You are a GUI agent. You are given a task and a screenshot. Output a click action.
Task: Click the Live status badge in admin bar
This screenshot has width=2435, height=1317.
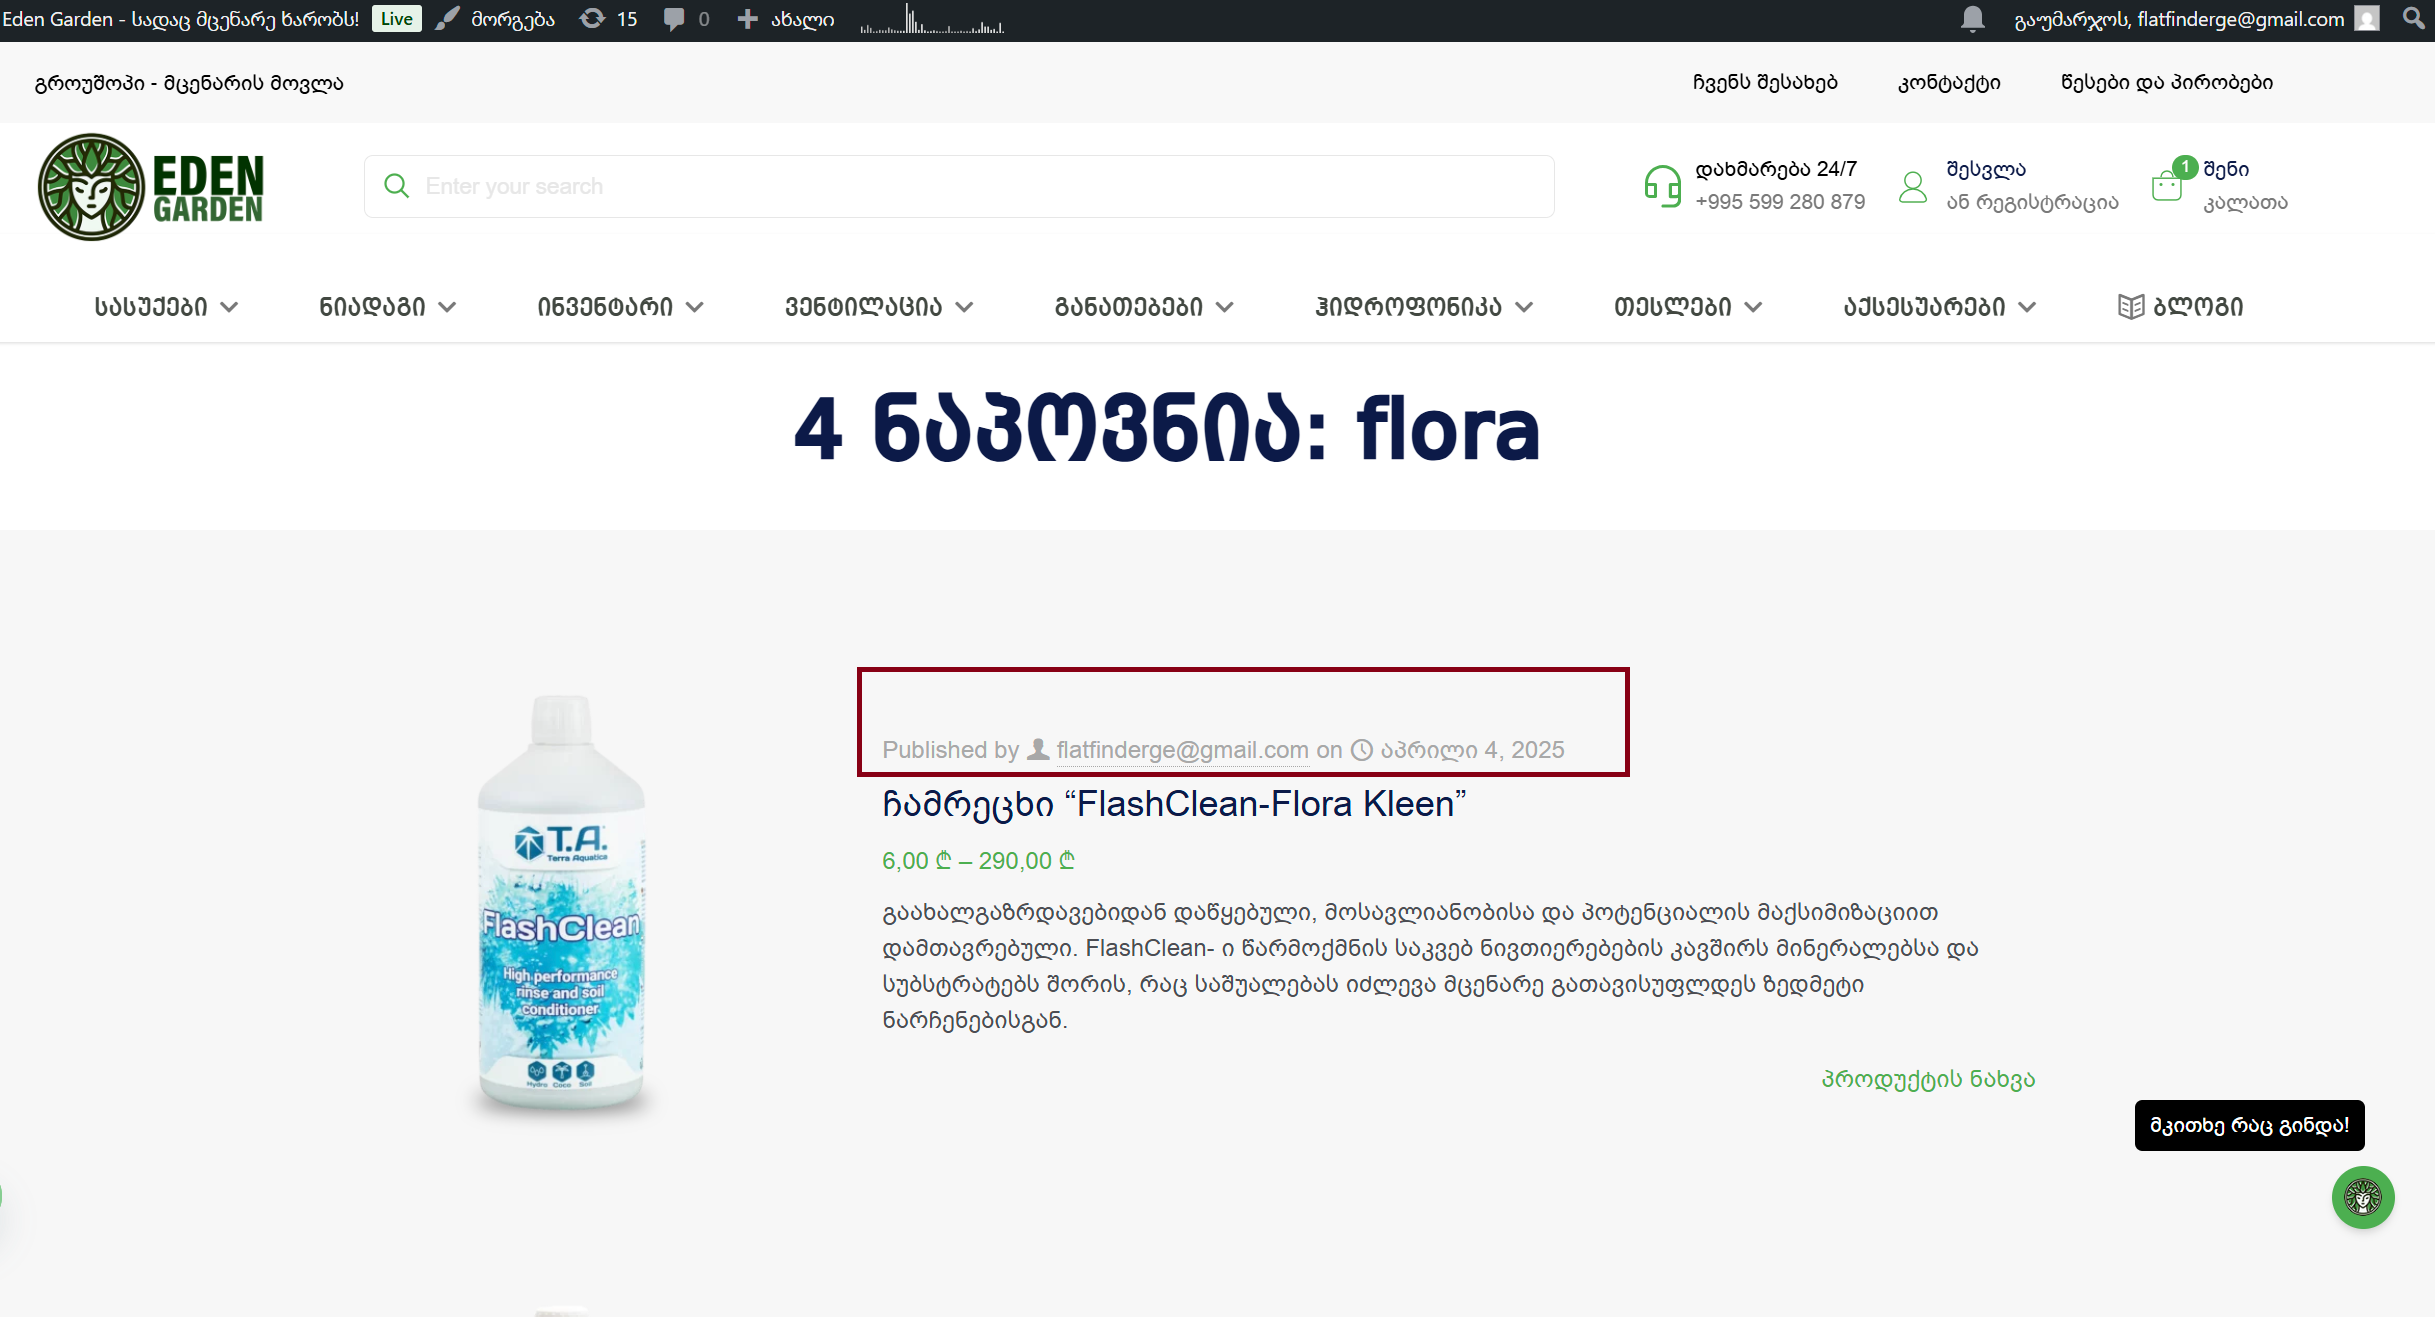396,19
